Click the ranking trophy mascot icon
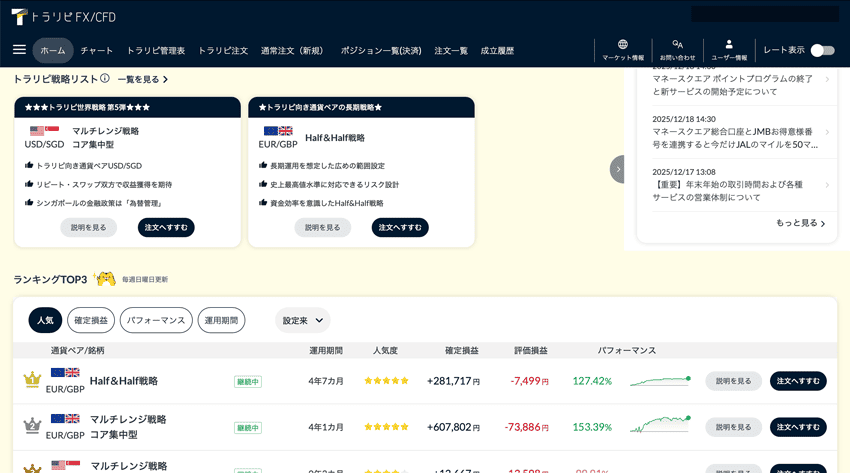 [x=105, y=278]
